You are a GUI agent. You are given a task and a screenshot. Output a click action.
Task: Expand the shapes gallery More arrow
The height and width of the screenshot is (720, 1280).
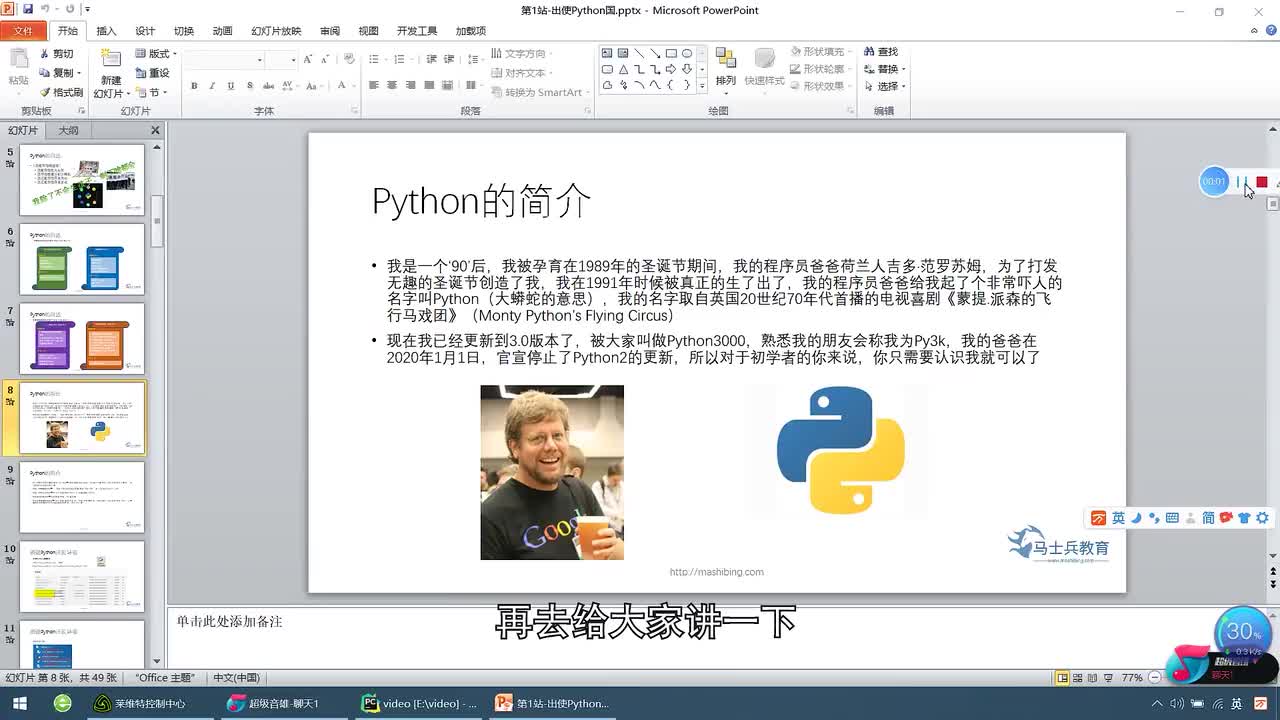click(x=702, y=86)
